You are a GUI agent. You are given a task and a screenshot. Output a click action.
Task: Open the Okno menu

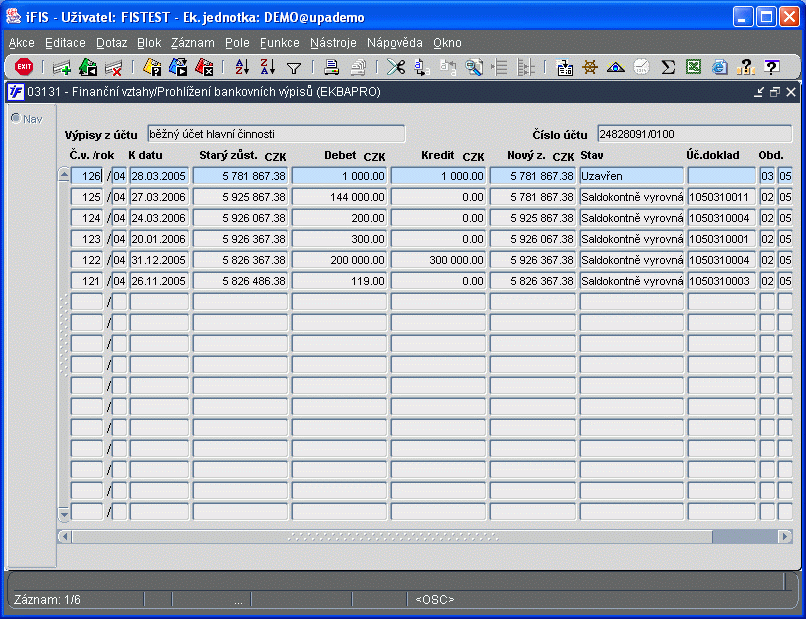[x=447, y=43]
